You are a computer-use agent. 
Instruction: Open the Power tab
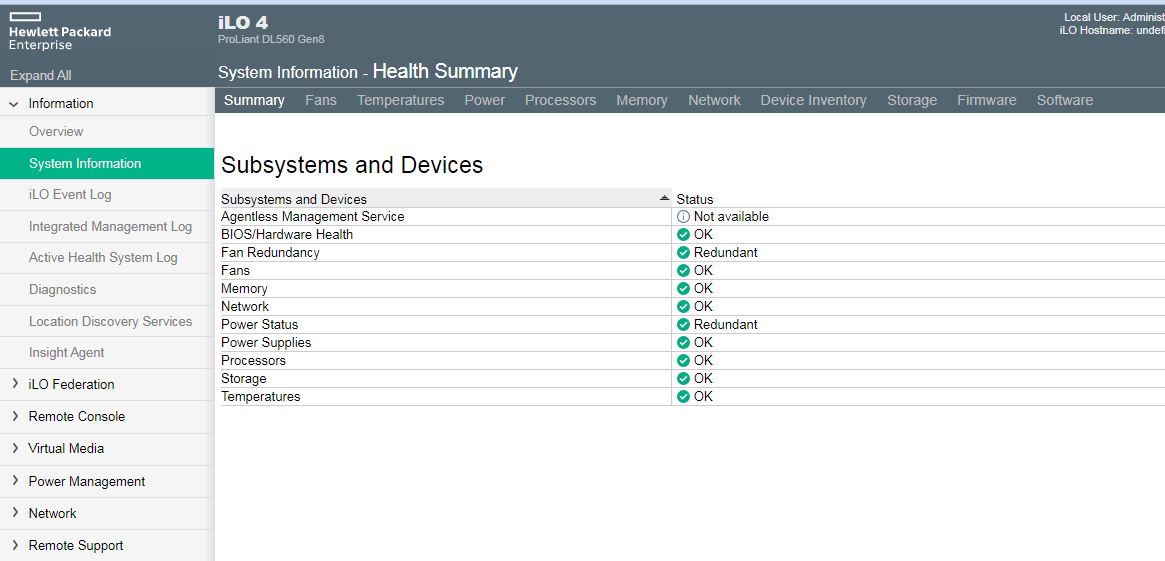pos(484,100)
